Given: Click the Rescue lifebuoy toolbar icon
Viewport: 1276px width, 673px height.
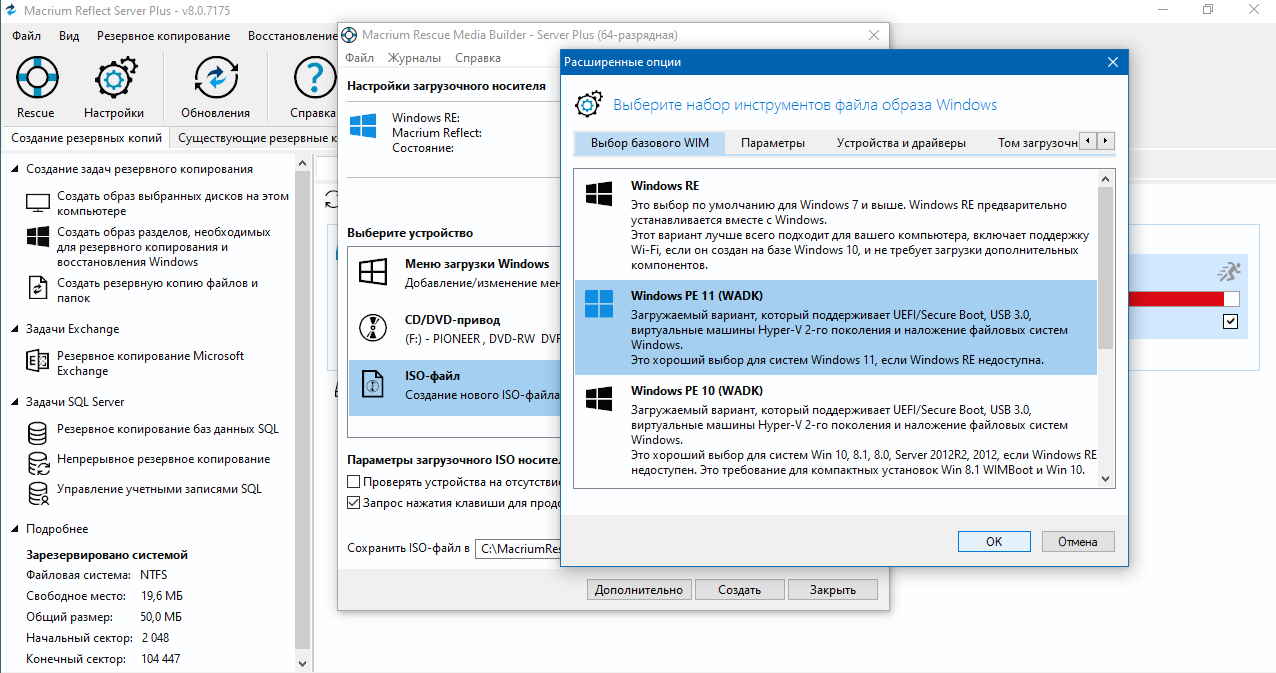Looking at the screenshot, I should point(37,78).
